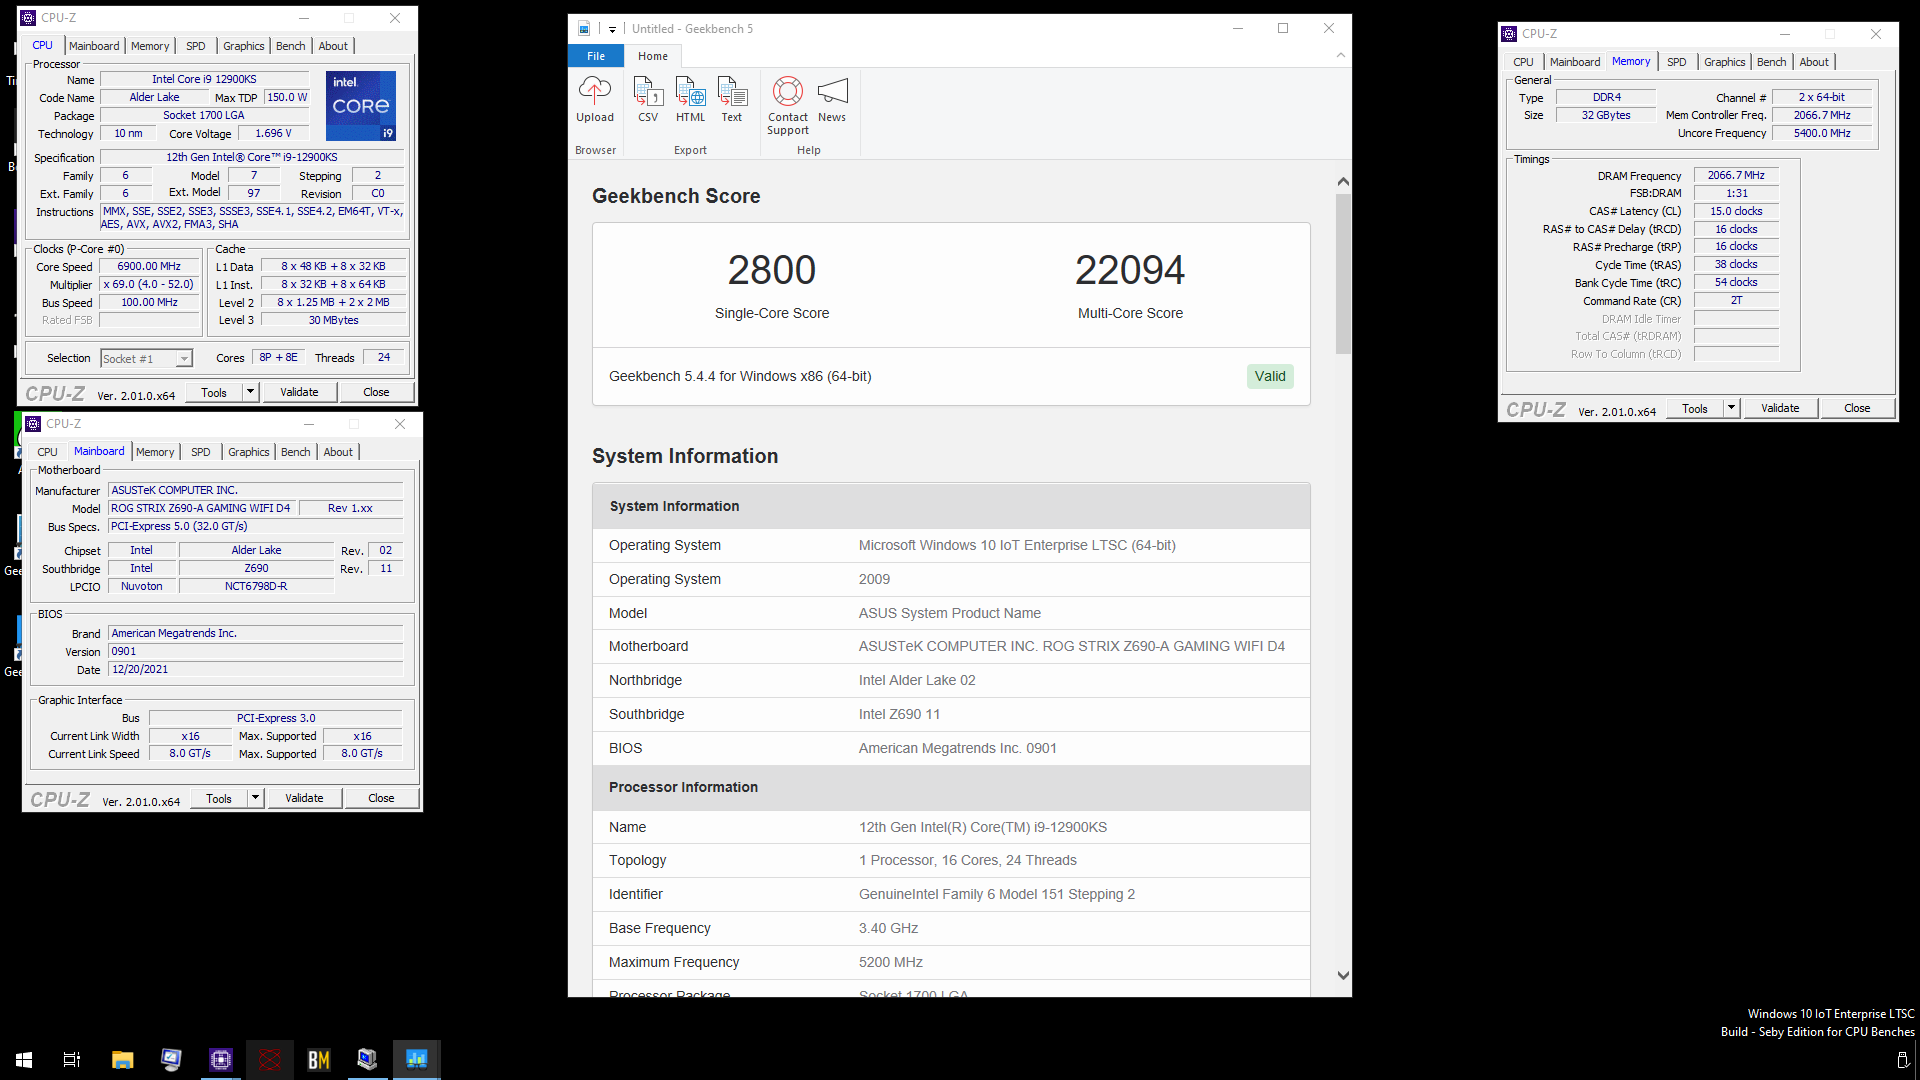1920x1080 pixels.
Task: Click Validate in Mainboard CPU-Z window
Action: 304,798
